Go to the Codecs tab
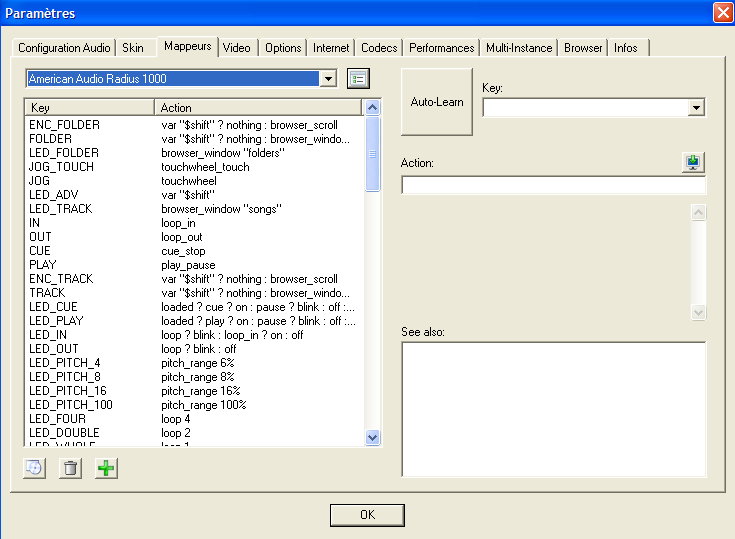Viewport: 735px width, 539px height. click(379, 48)
